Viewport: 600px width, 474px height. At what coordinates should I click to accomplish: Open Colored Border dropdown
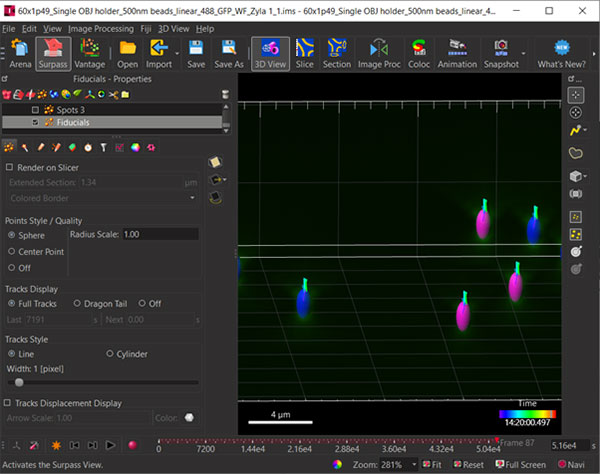pyautogui.click(x=103, y=198)
